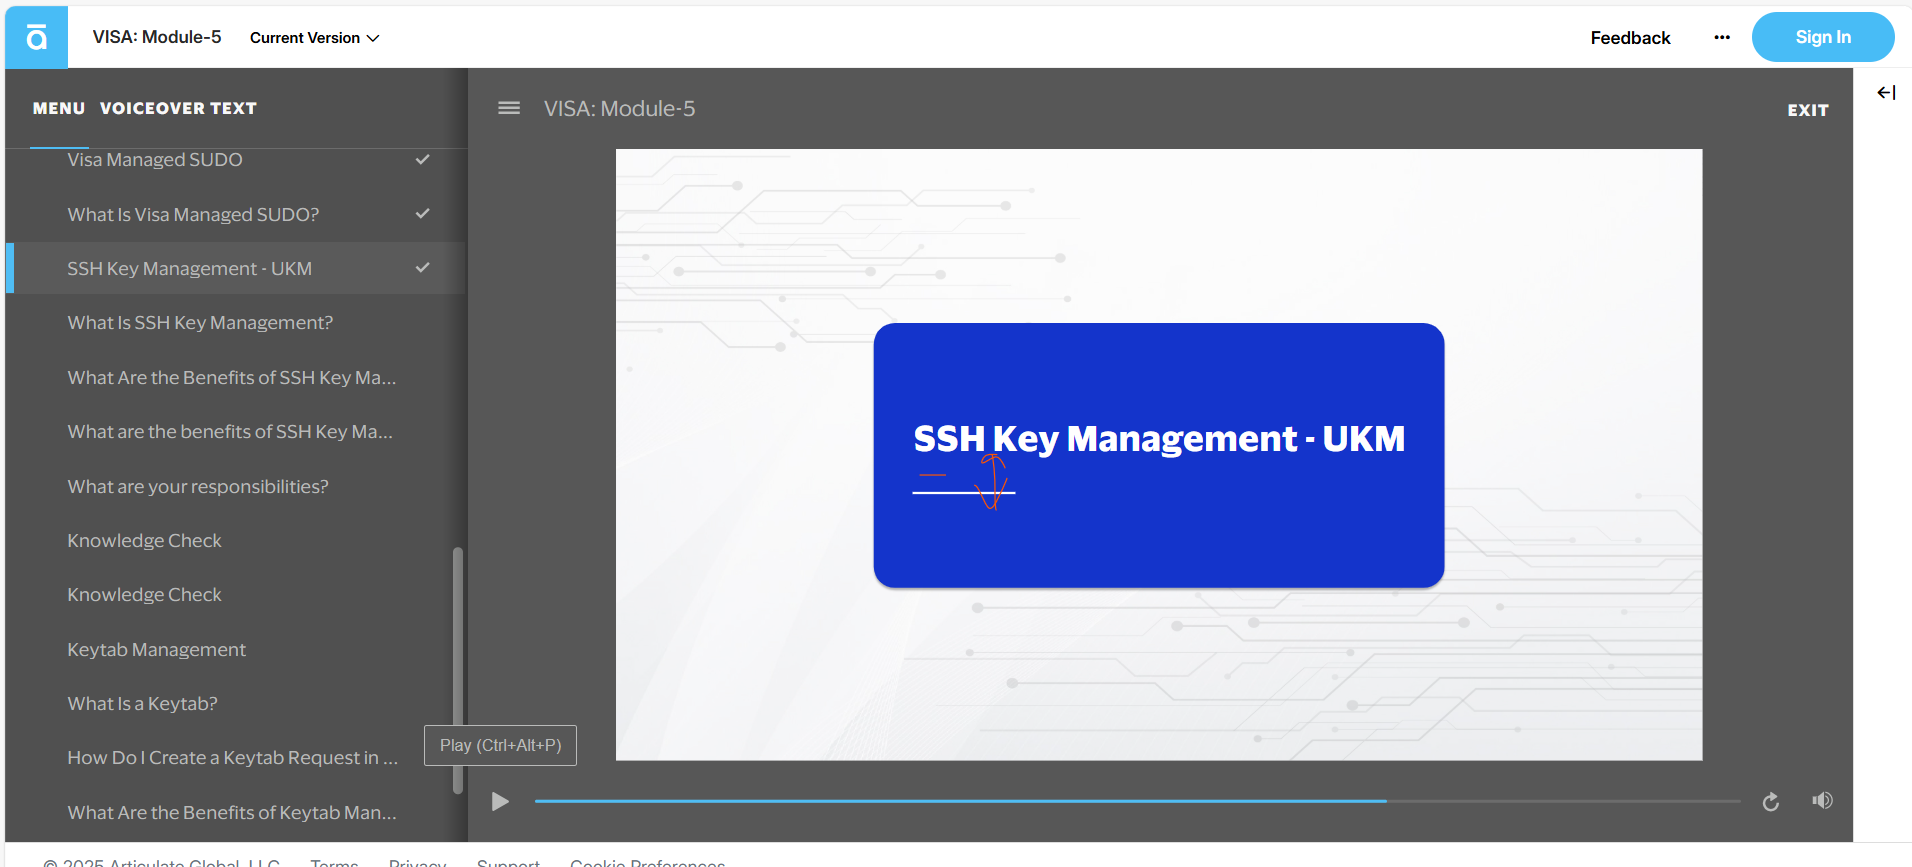Screen dimensions: 1912x867
Task: Click the Articulate logo icon
Action: (x=36, y=37)
